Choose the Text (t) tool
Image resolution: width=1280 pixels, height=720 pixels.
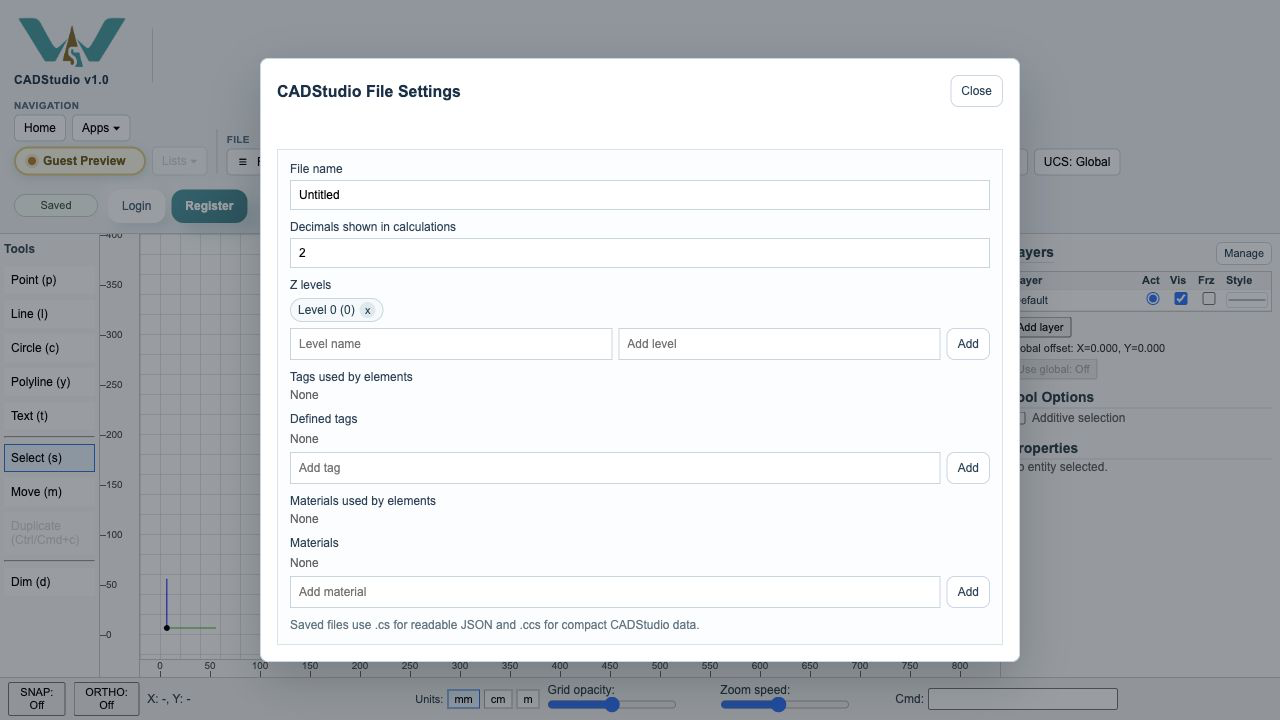coord(49,416)
